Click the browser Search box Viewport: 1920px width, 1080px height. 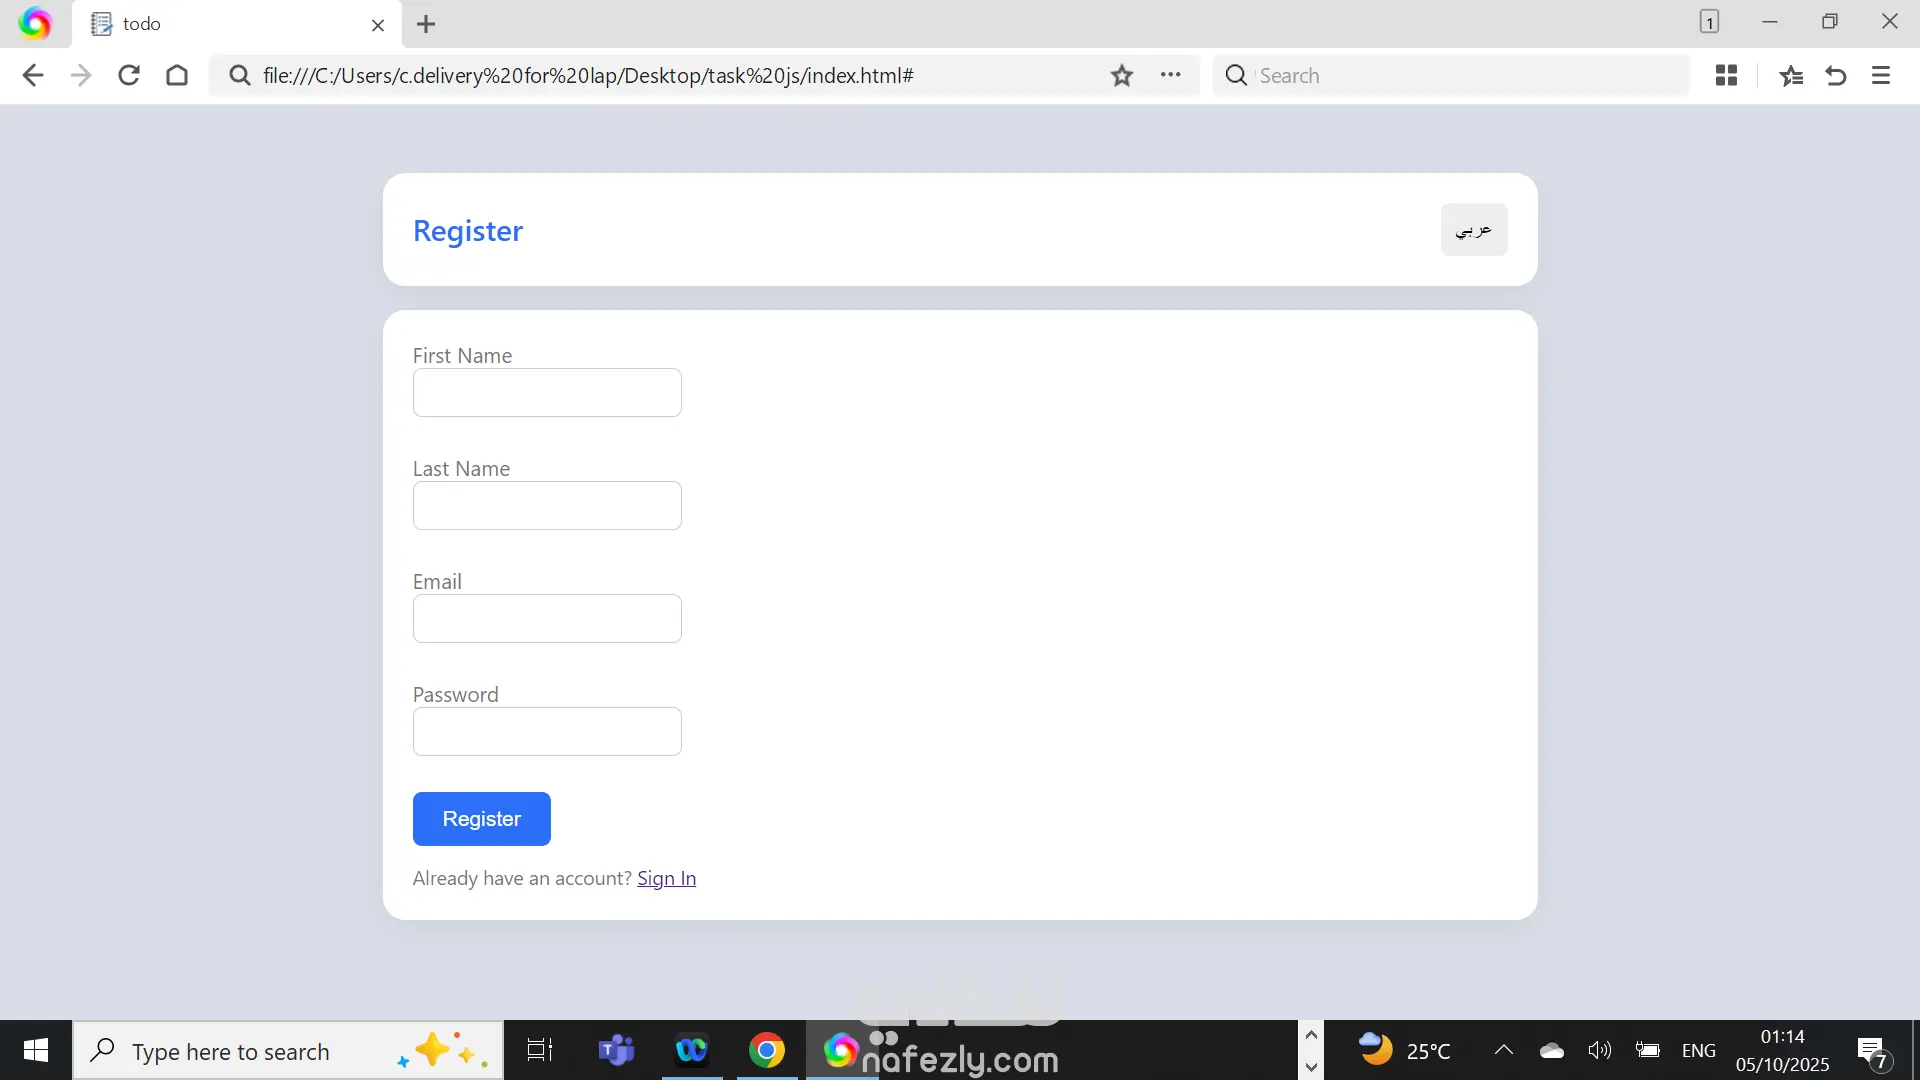1460,76
